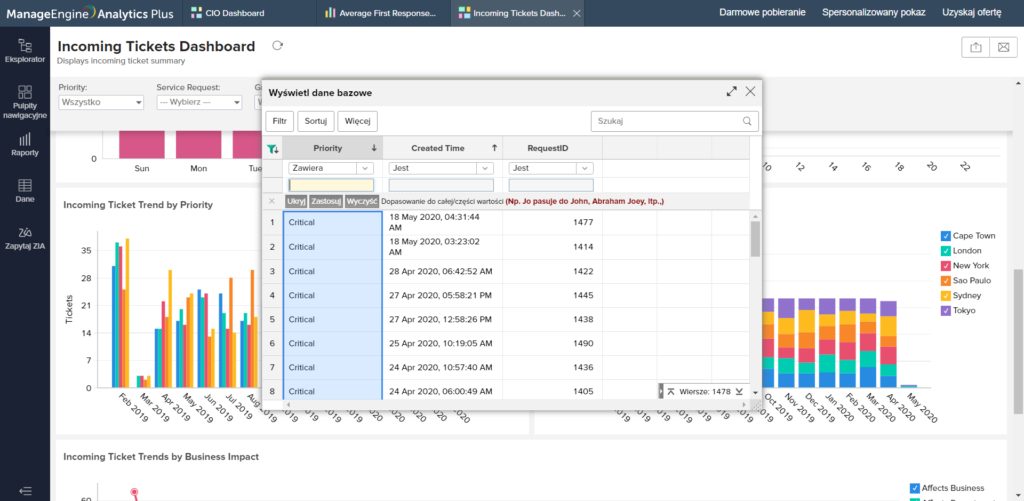Click the Sortuj button
Image resolution: width=1024 pixels, height=501 pixels.
316,121
